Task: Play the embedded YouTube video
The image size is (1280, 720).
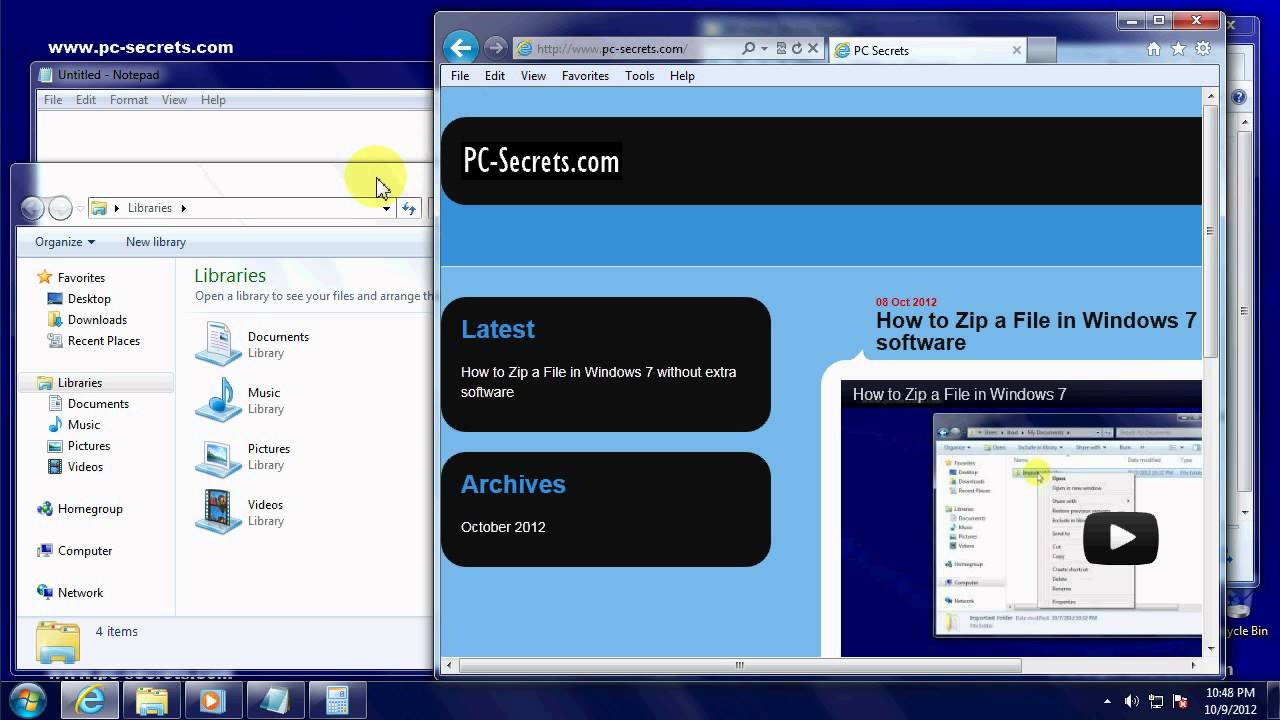Action: (x=1120, y=538)
